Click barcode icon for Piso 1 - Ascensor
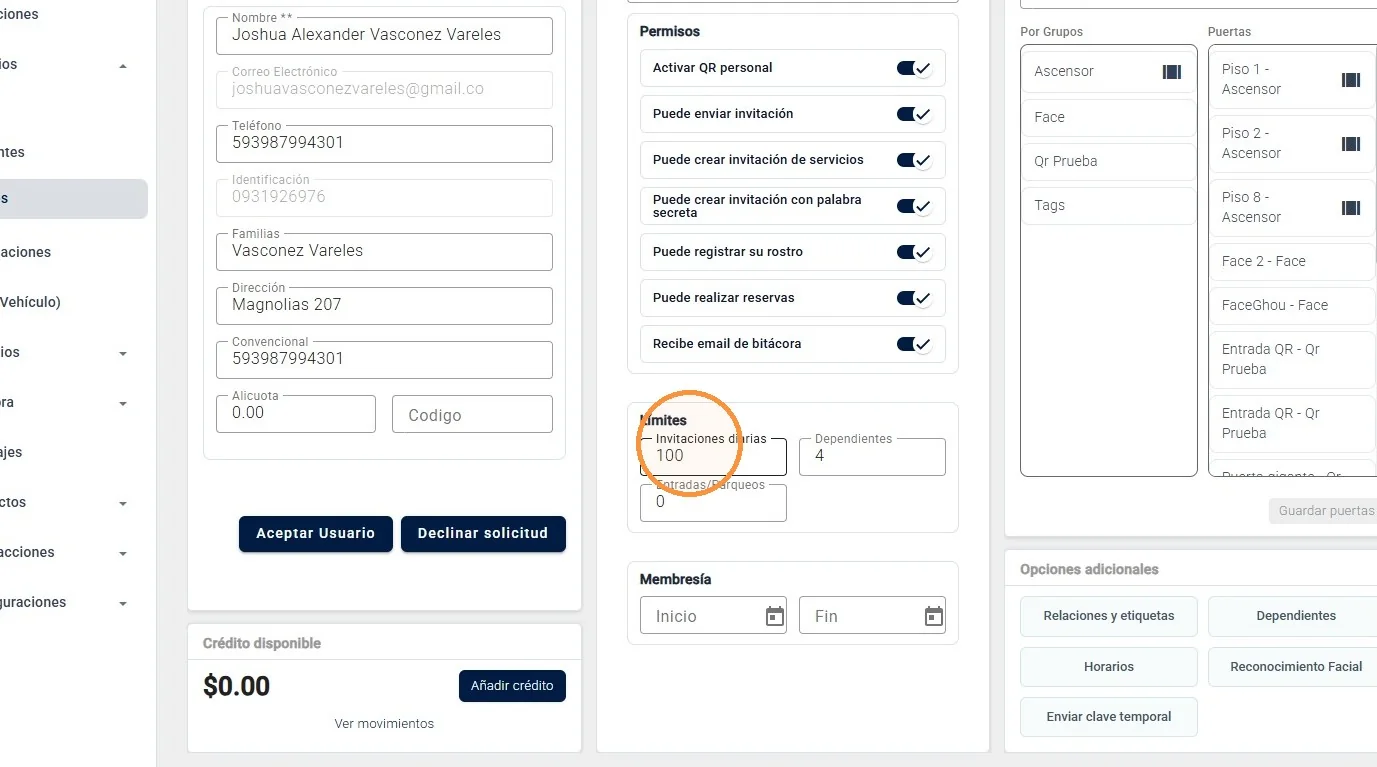1377x767 pixels. click(1351, 80)
